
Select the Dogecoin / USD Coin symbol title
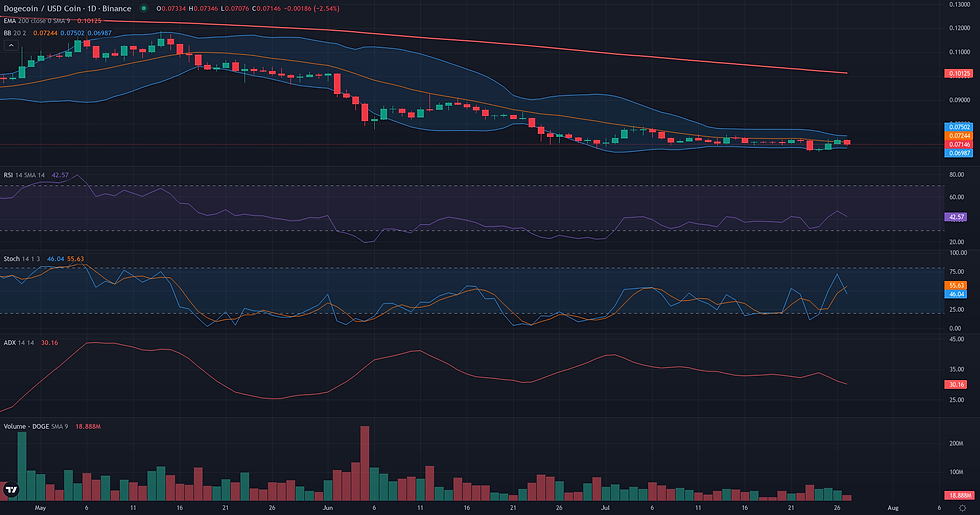68,9
